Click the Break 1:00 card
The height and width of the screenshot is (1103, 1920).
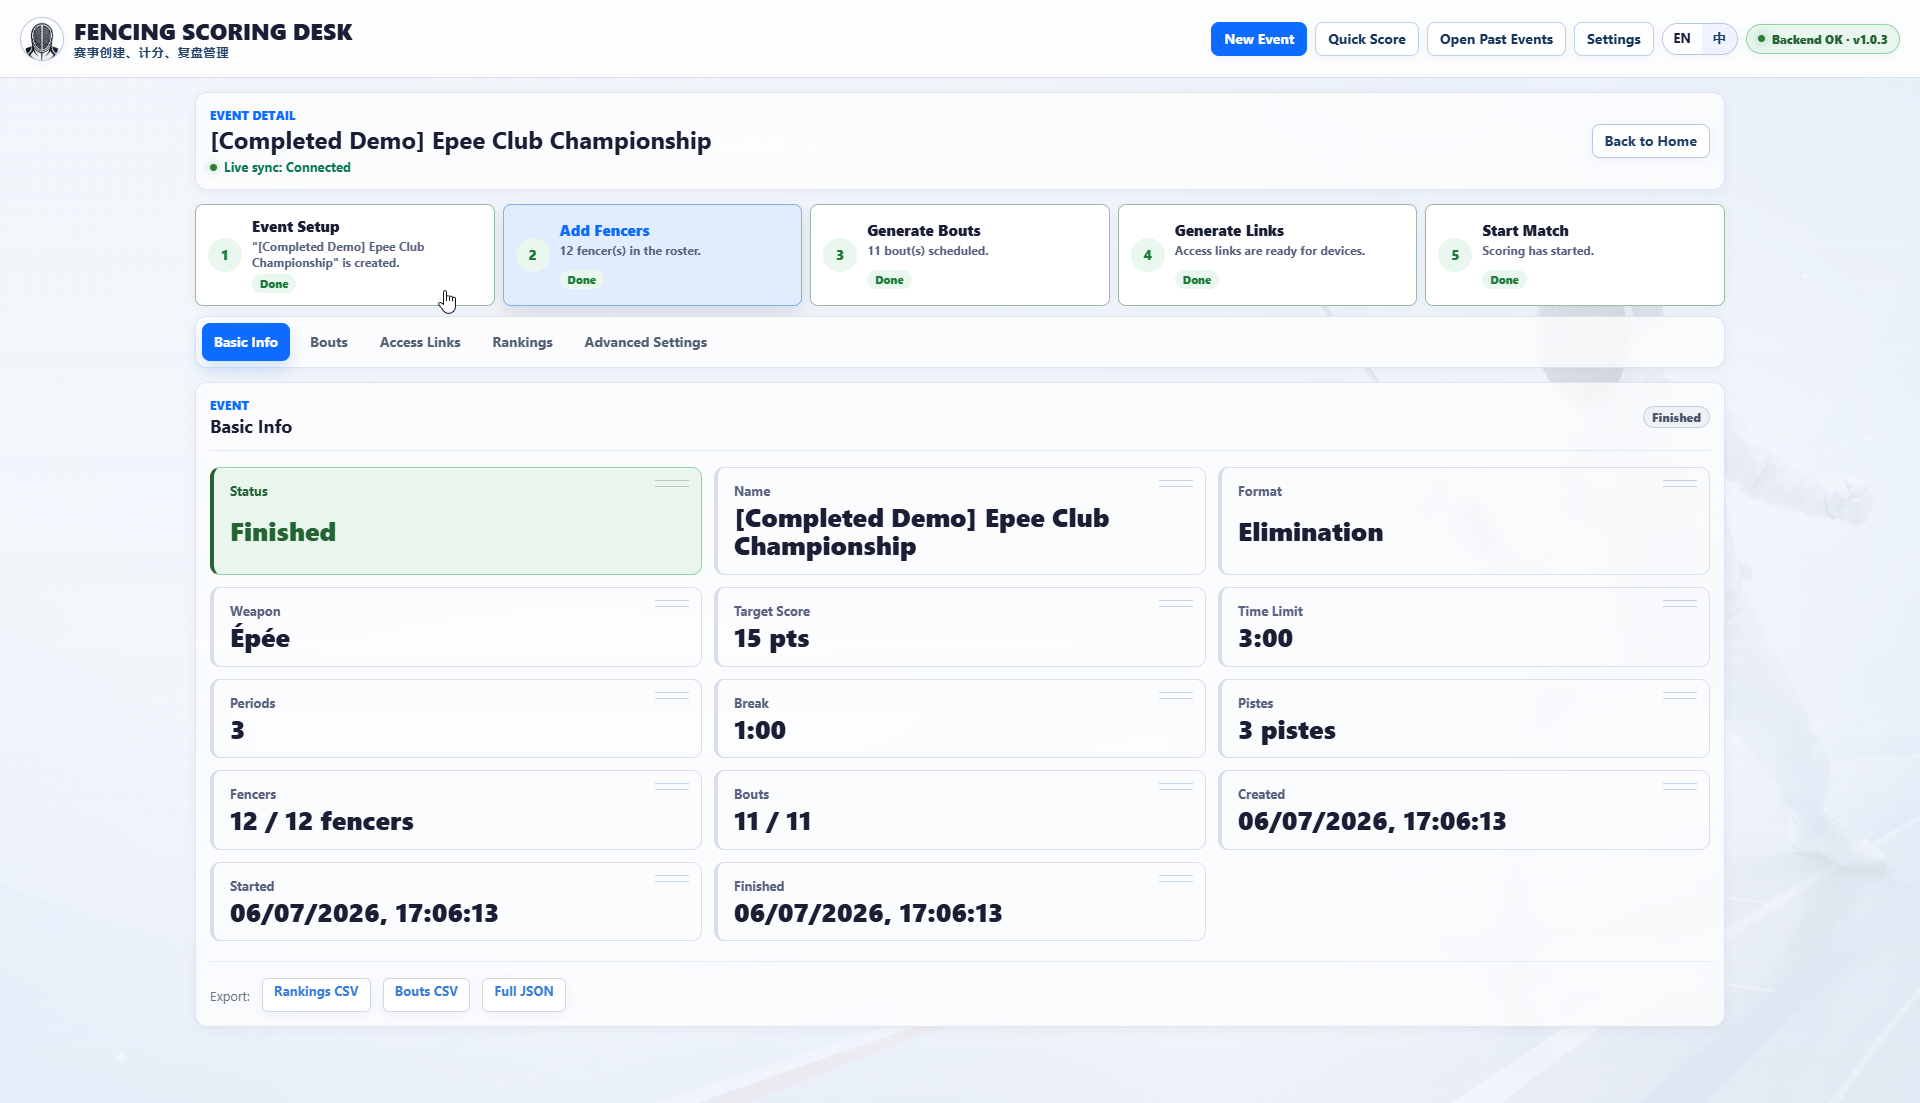(960, 719)
